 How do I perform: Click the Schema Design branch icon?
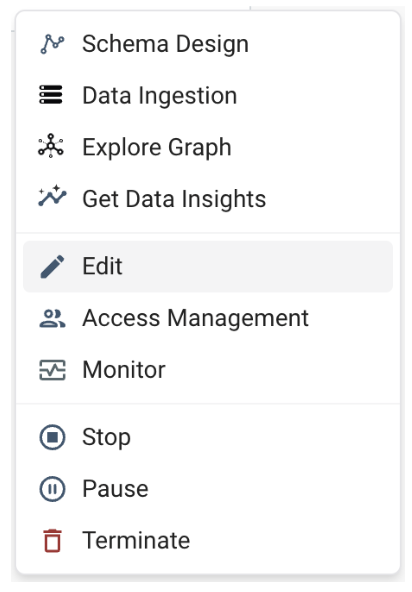click(x=52, y=44)
